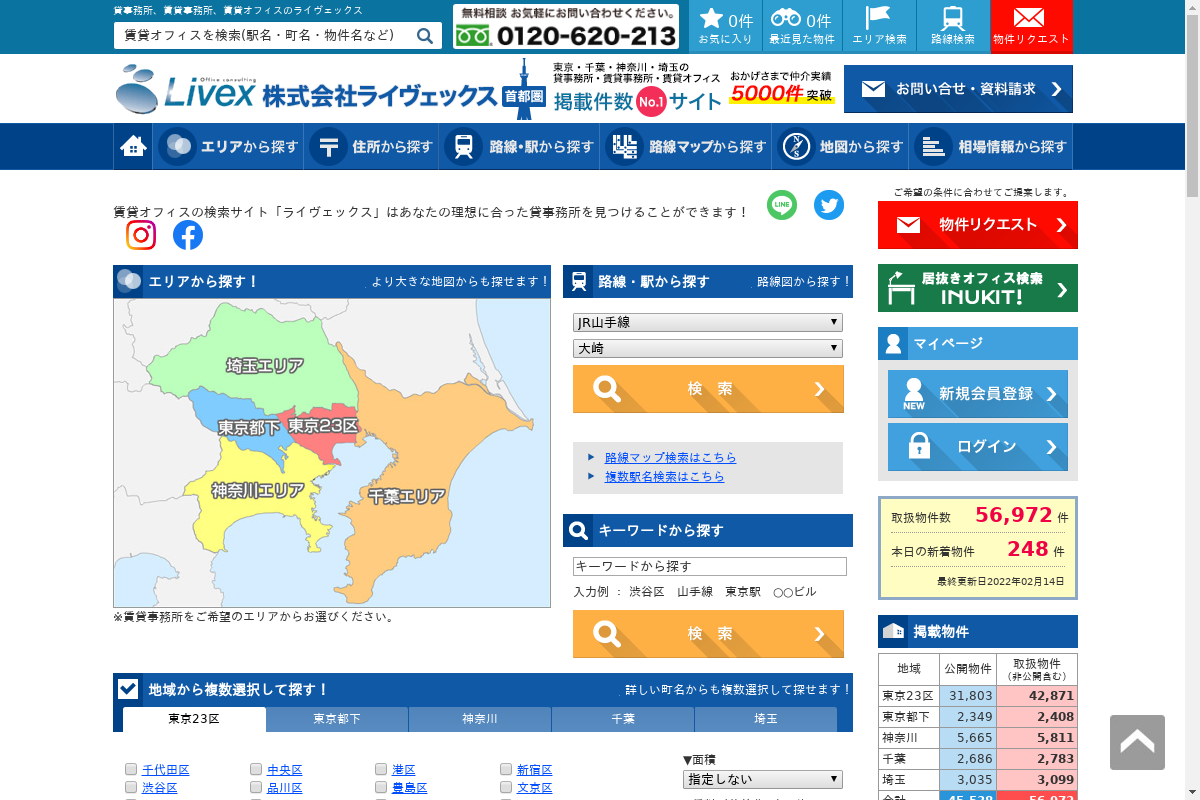
Task: Focus the キーワードから探す input field
Action: 710,567
